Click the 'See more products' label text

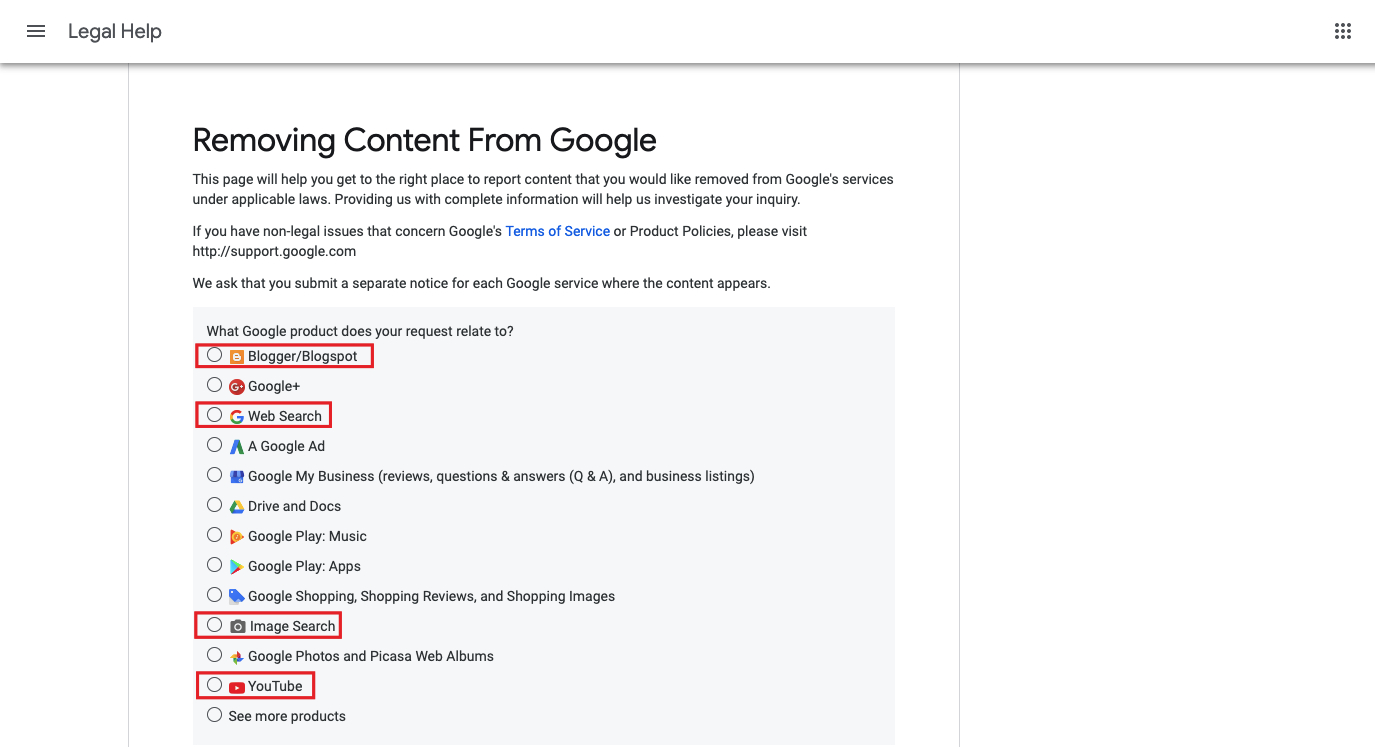[287, 716]
